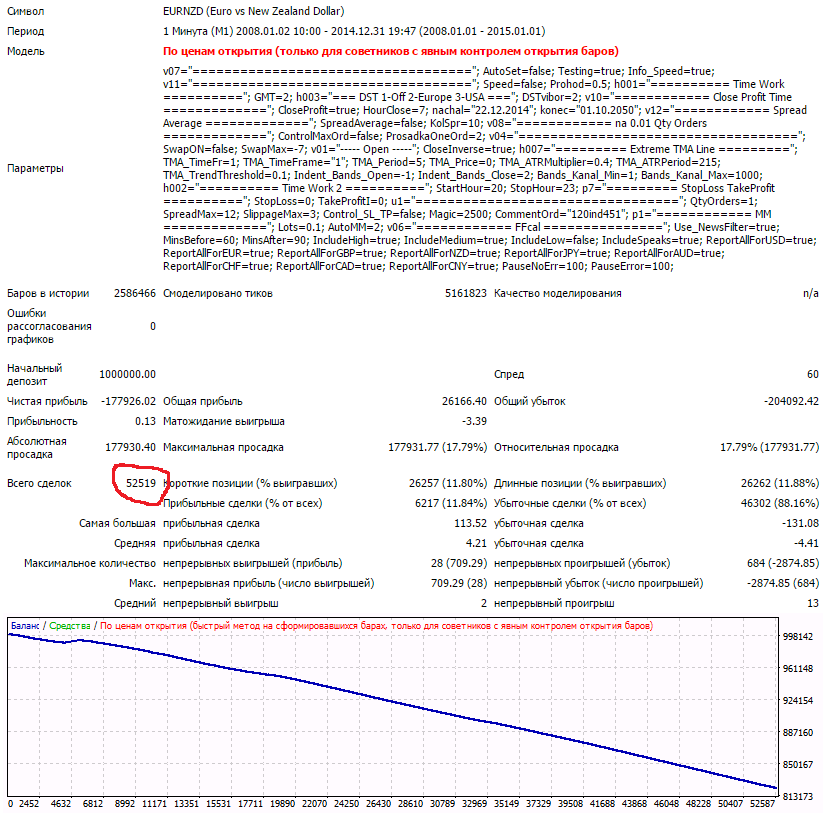Click the 'Параметры' label
This screenshot has width=830, height=813.
(35, 168)
